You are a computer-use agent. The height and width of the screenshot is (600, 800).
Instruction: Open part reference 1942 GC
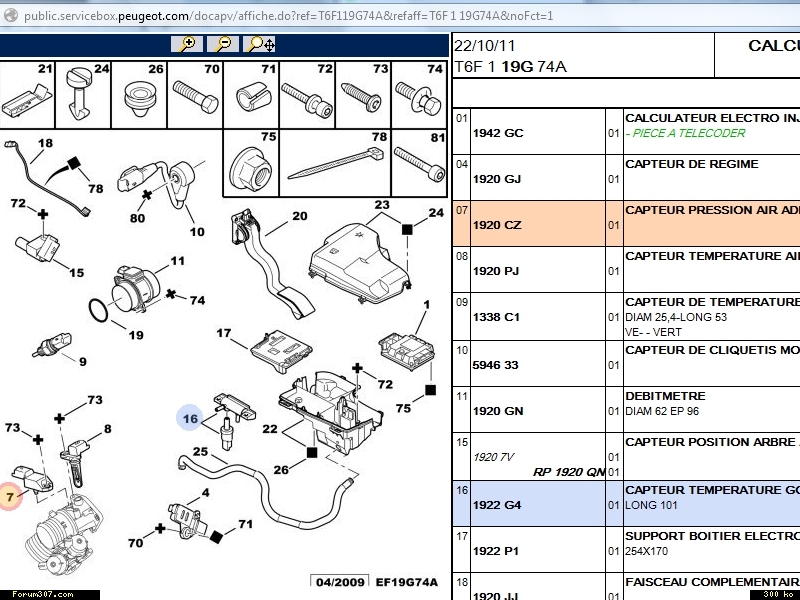point(498,133)
